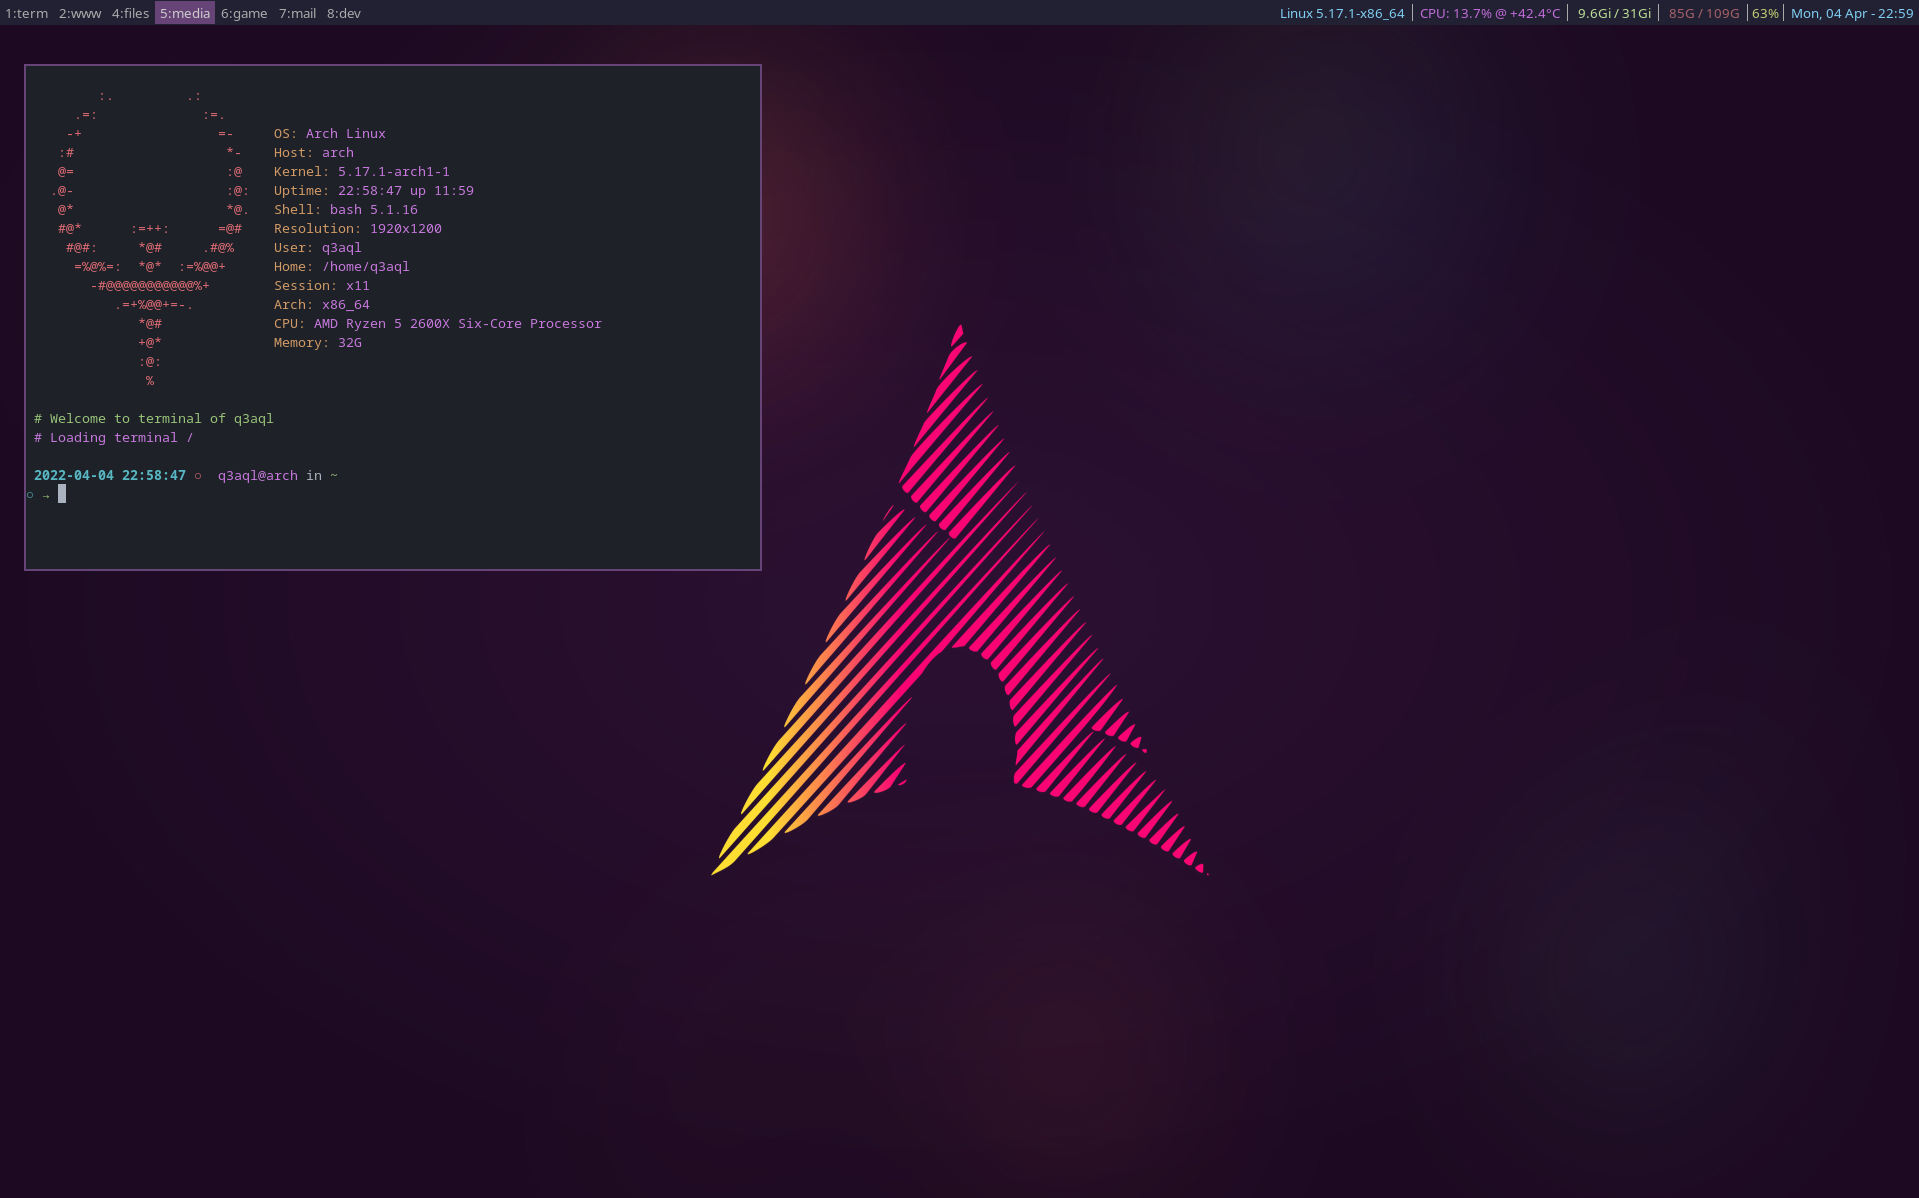The image size is (1919, 1198).
Task: Select the Kernel 5.17.1-arch1-1 text
Action: 362,171
